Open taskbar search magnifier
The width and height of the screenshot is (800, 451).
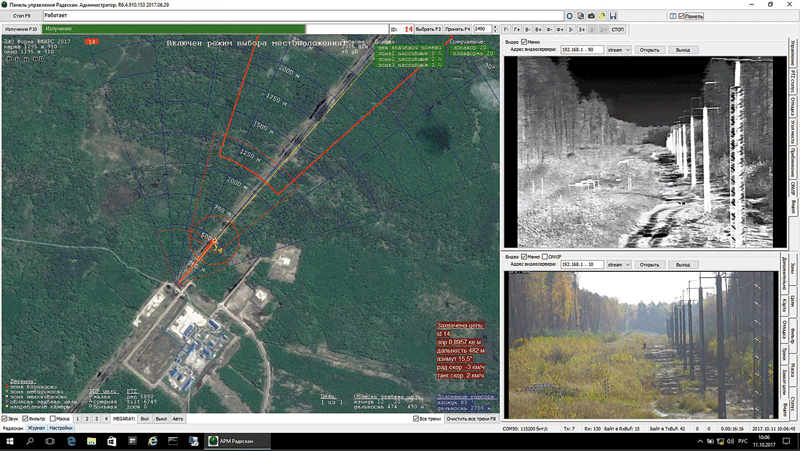tap(30, 441)
